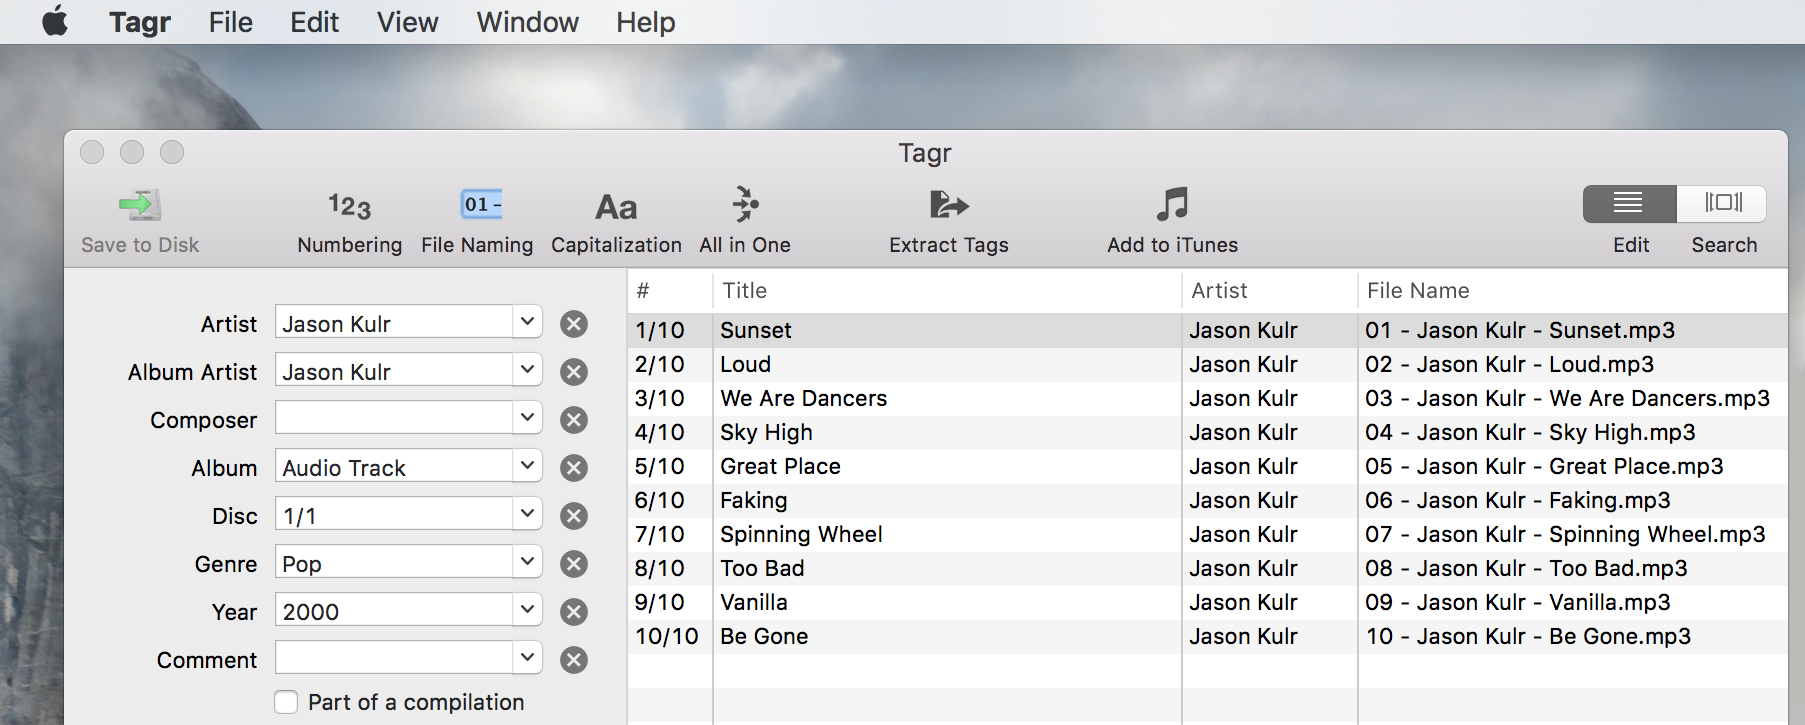
Task: Expand the Composer dropdown arrow
Action: coord(527,418)
